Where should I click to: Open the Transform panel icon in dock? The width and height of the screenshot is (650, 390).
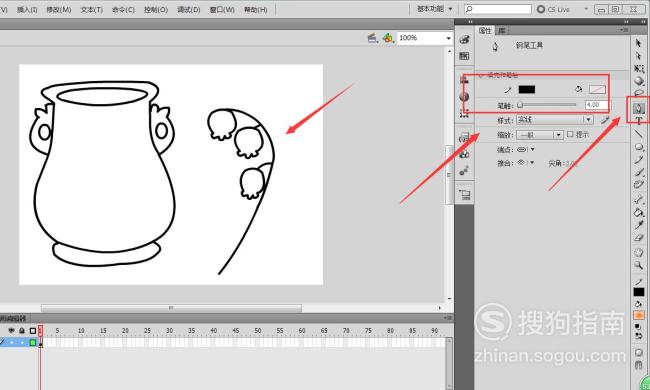tap(464, 113)
